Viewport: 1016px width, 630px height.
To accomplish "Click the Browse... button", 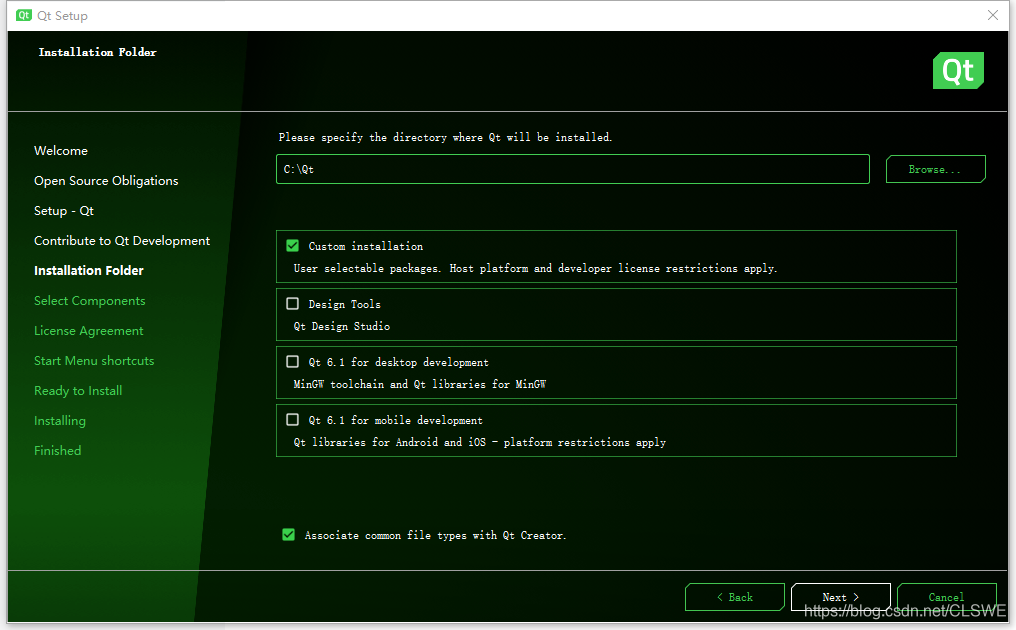I will click(x=935, y=169).
